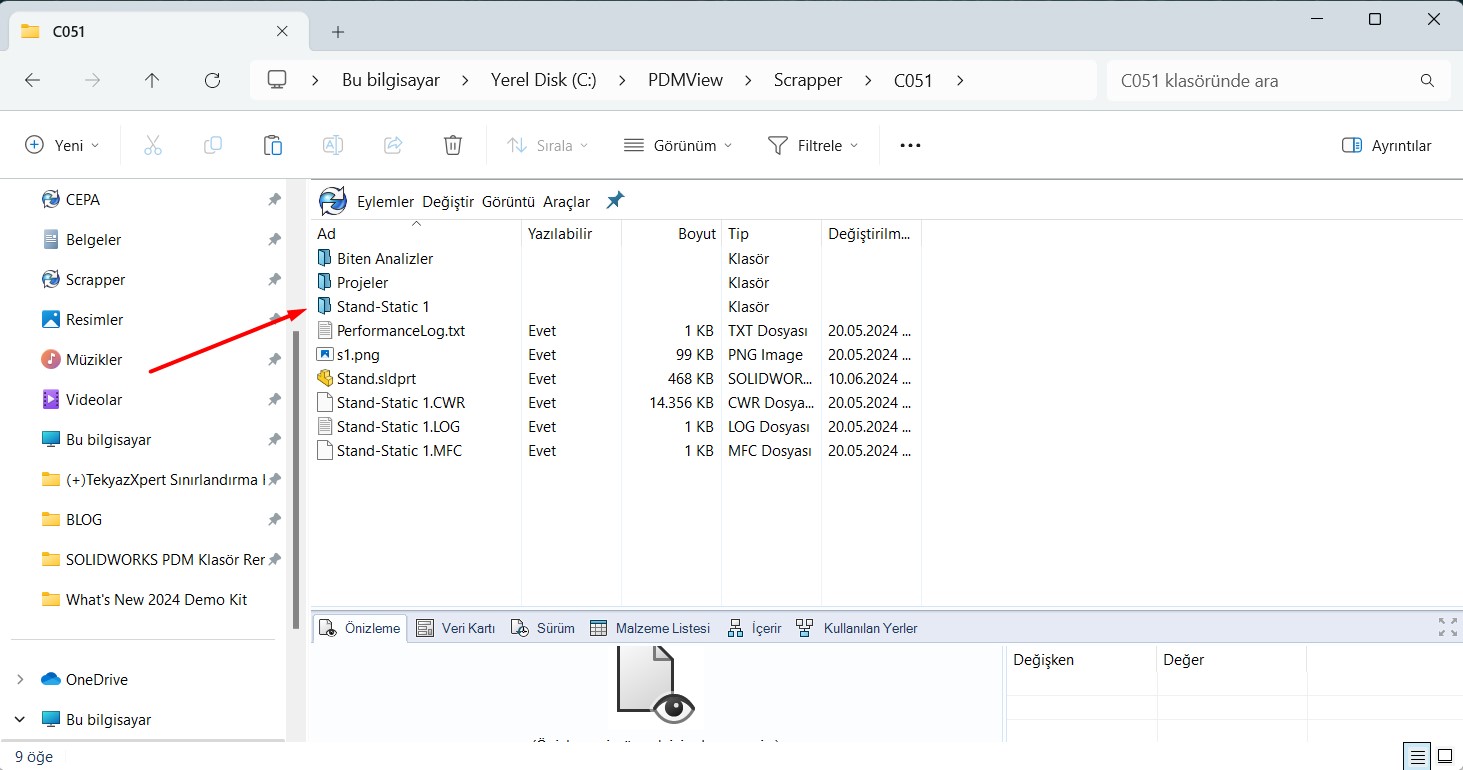The height and width of the screenshot is (770, 1463).
Task: Click the Delete trash icon
Action: pyautogui.click(x=453, y=145)
